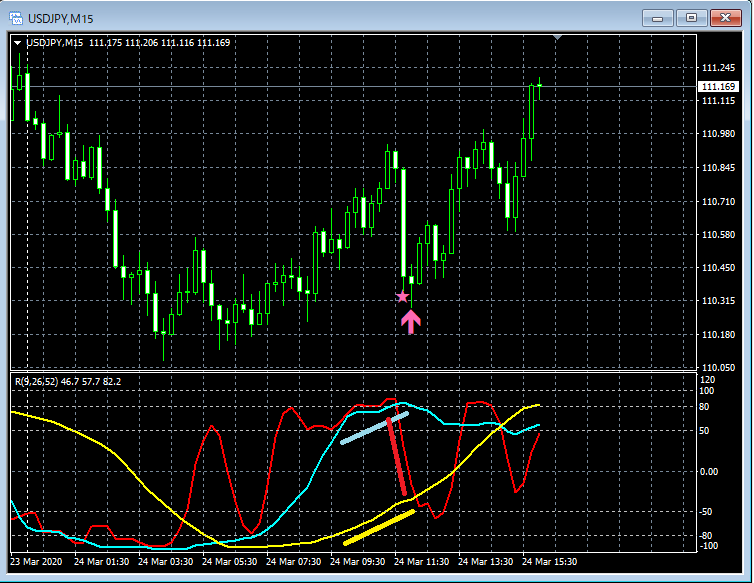Close the USDJPY,M15 chart window
754x583 pixels.
[726, 18]
